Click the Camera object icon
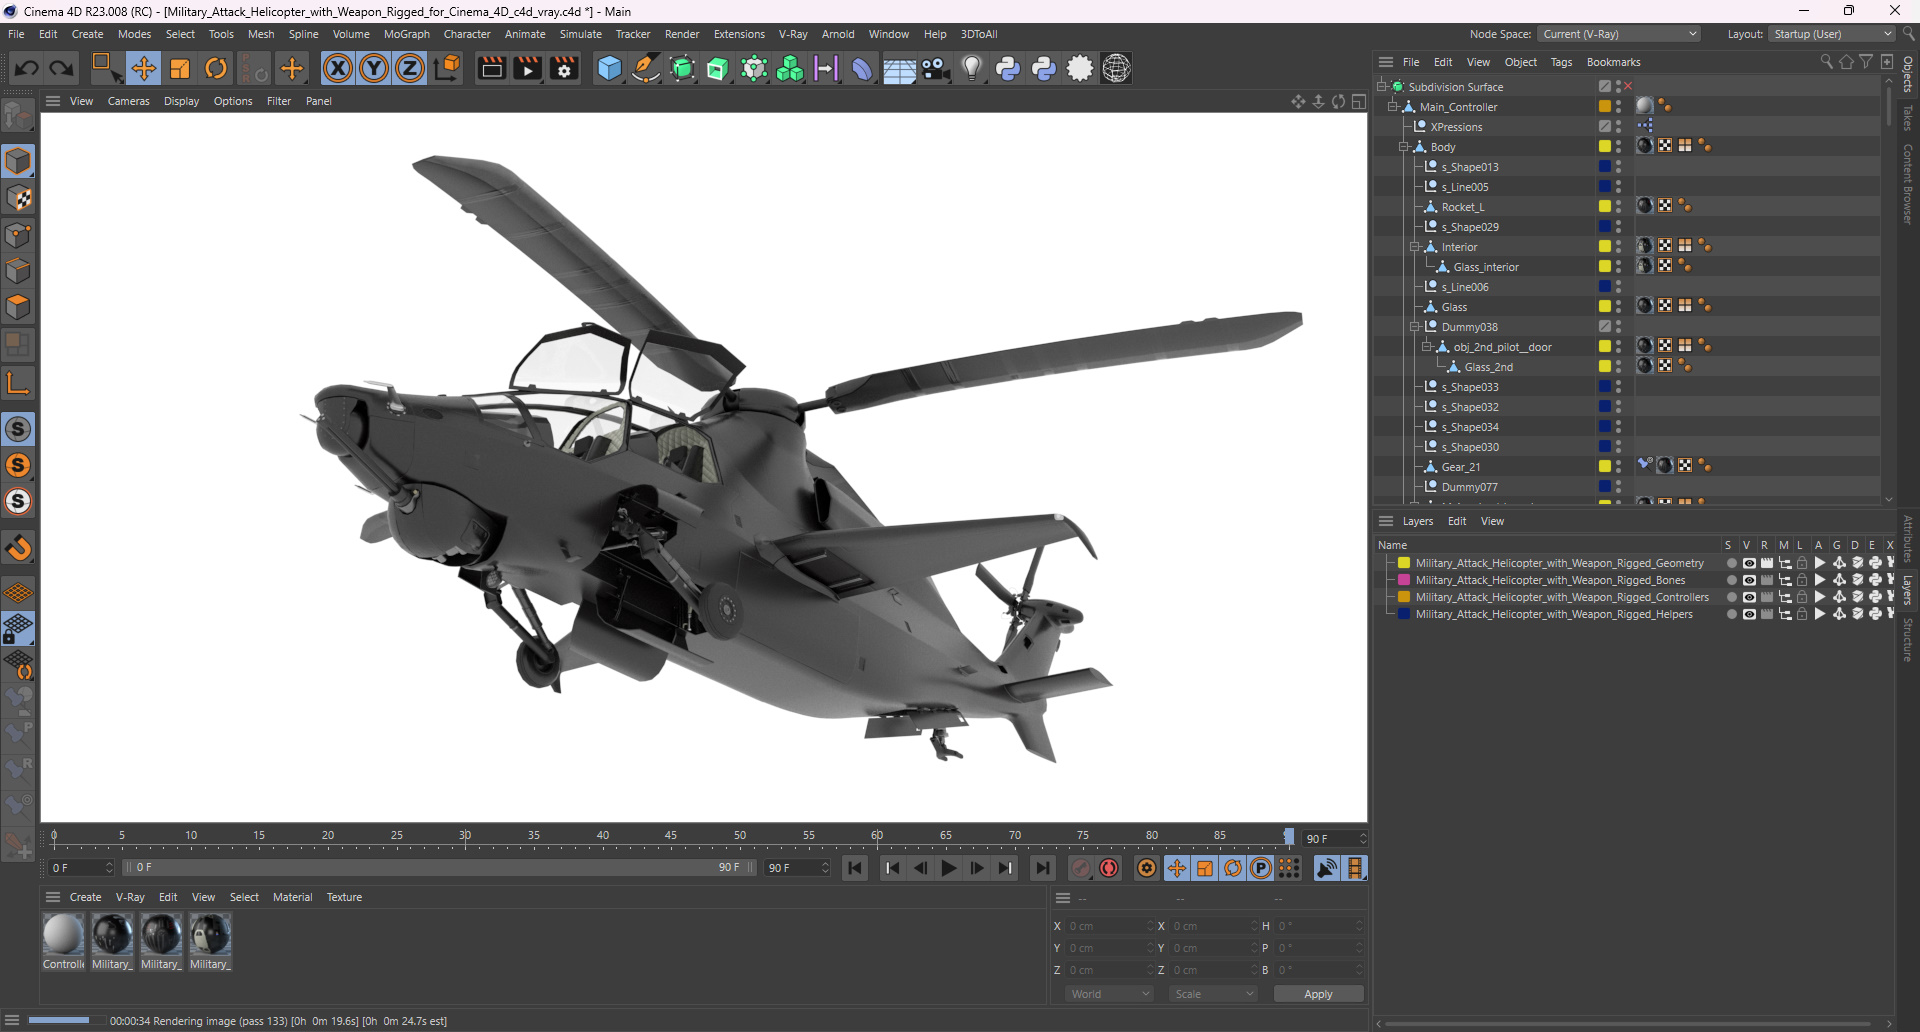This screenshot has height=1032, width=1920. click(936, 68)
